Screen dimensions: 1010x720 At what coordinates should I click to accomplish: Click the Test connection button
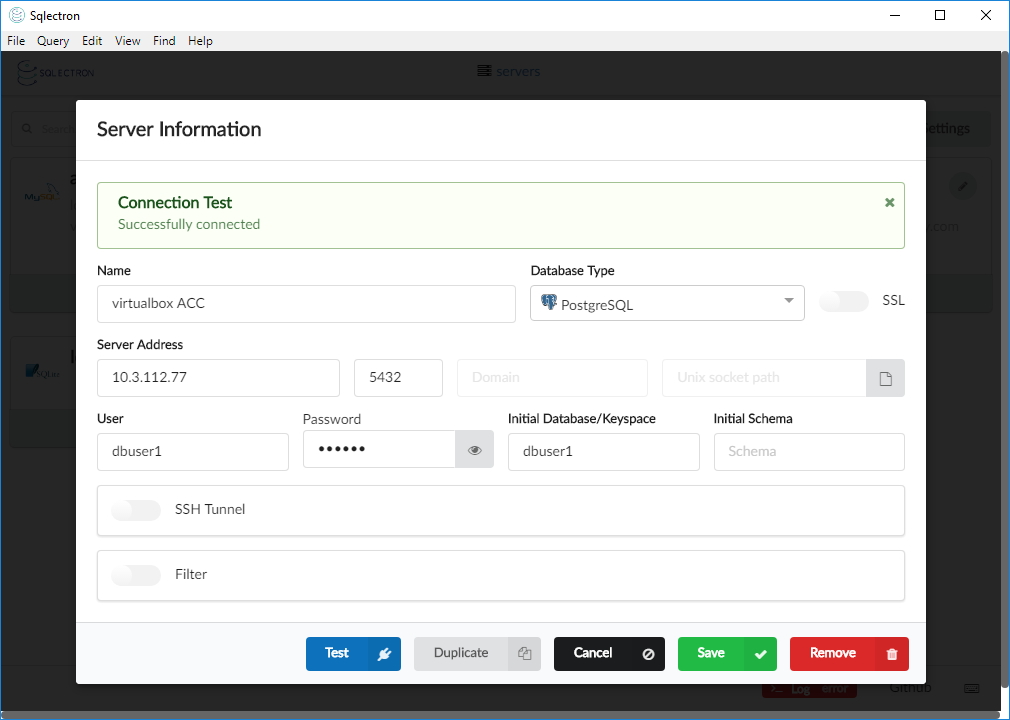click(337, 653)
